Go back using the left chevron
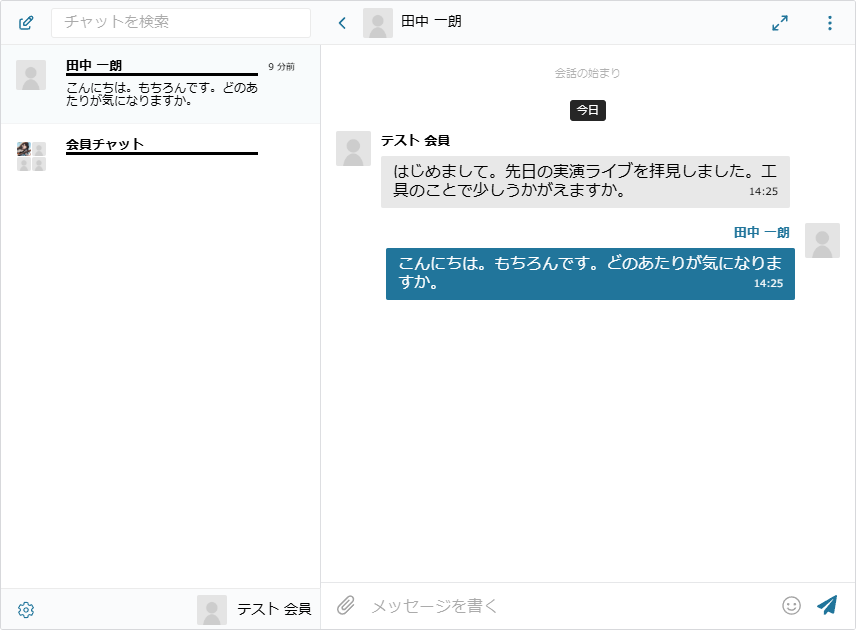Image resolution: width=856 pixels, height=631 pixels. click(x=342, y=23)
